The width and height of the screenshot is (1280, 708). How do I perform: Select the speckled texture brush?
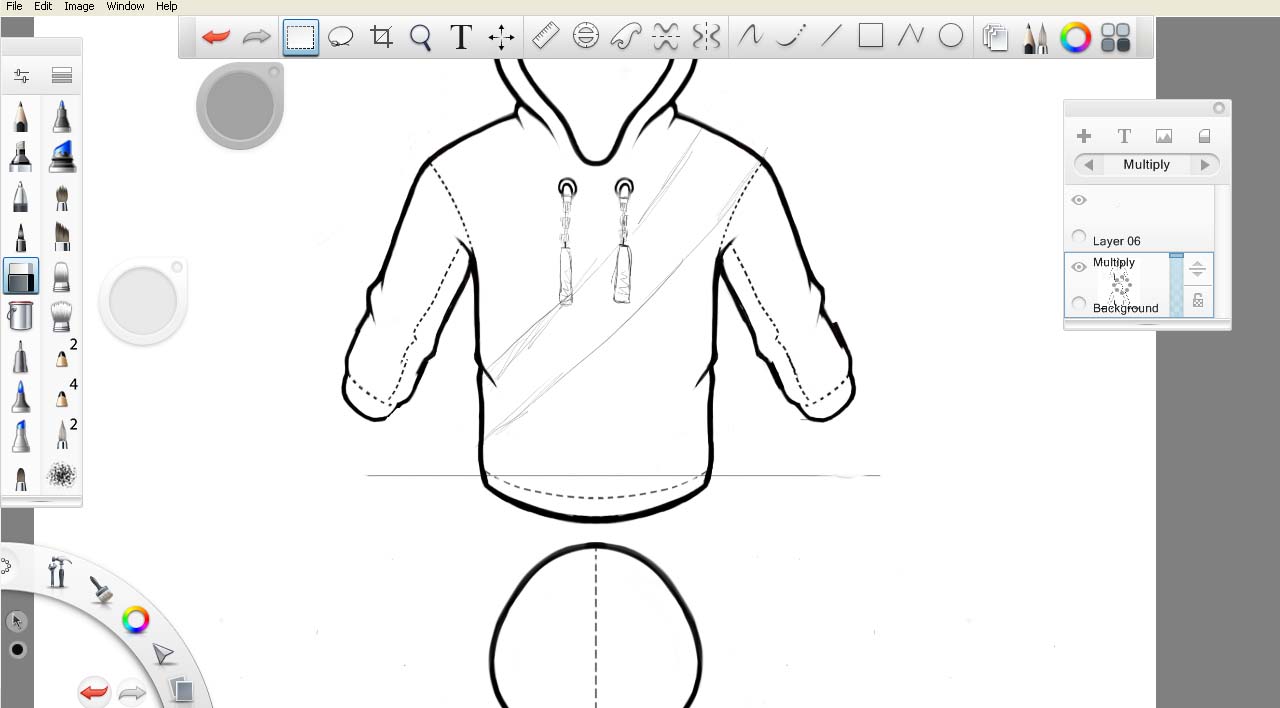62,475
